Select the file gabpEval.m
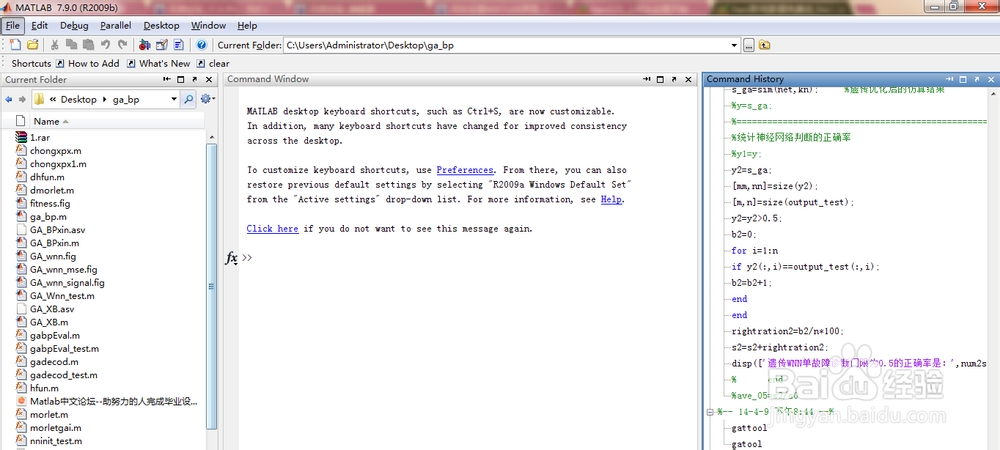 (55, 335)
